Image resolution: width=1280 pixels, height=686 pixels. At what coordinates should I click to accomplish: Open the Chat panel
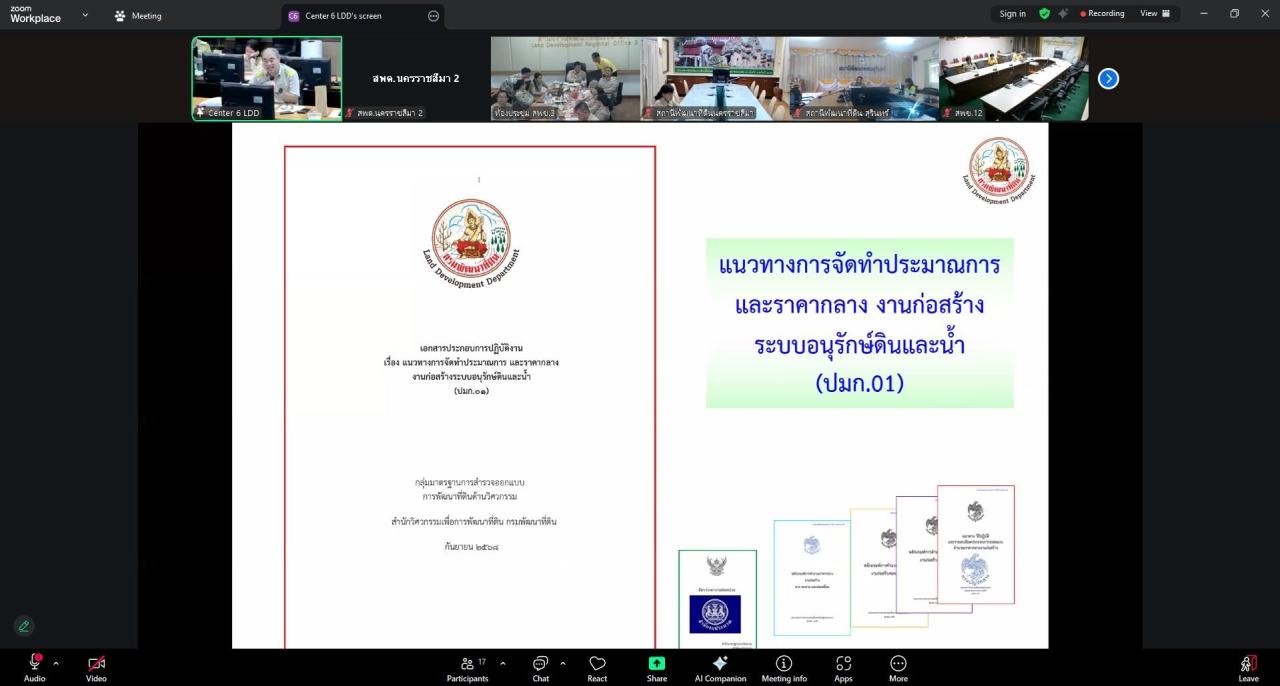(540, 668)
